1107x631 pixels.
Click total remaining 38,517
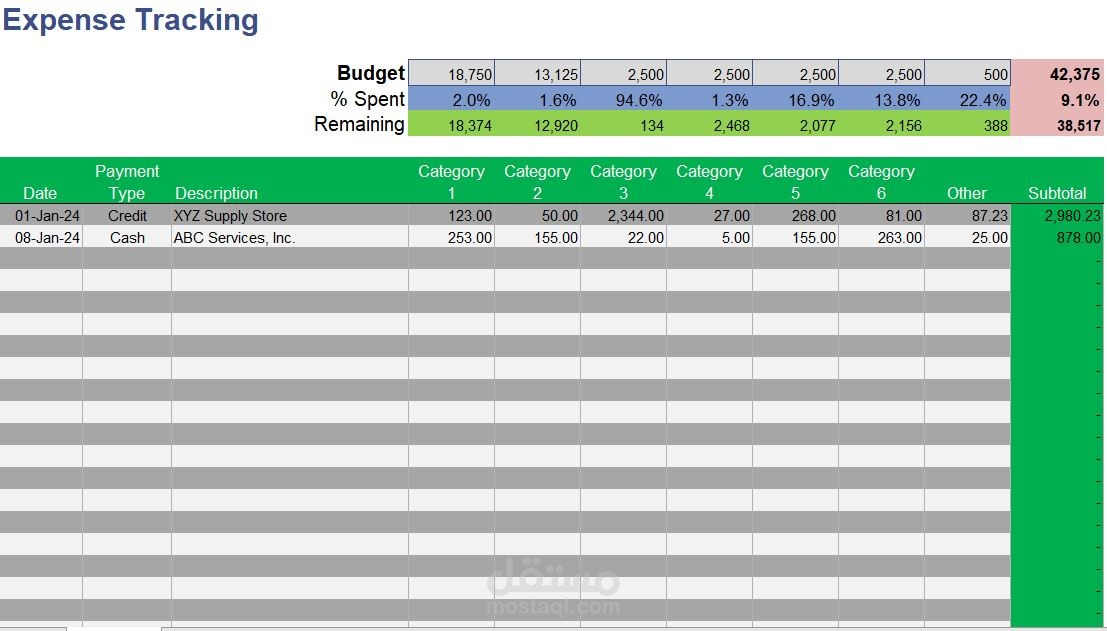1057,124
